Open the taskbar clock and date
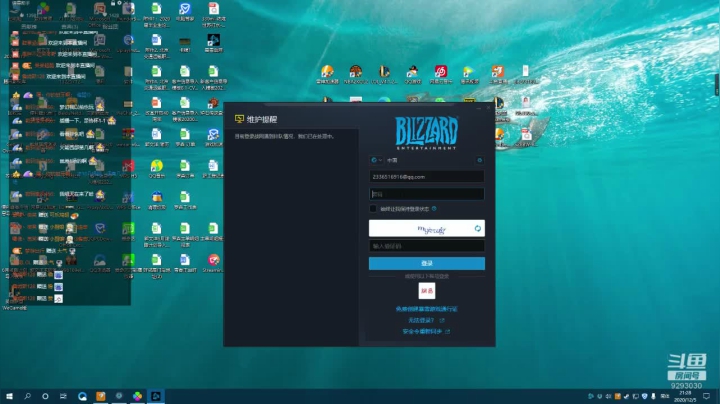 click(x=685, y=396)
